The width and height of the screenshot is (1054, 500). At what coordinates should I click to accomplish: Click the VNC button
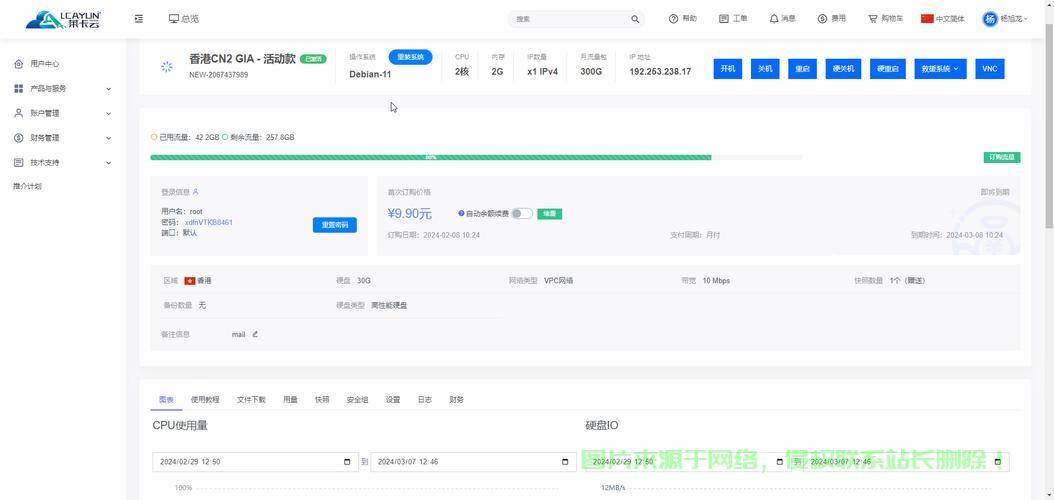click(989, 69)
